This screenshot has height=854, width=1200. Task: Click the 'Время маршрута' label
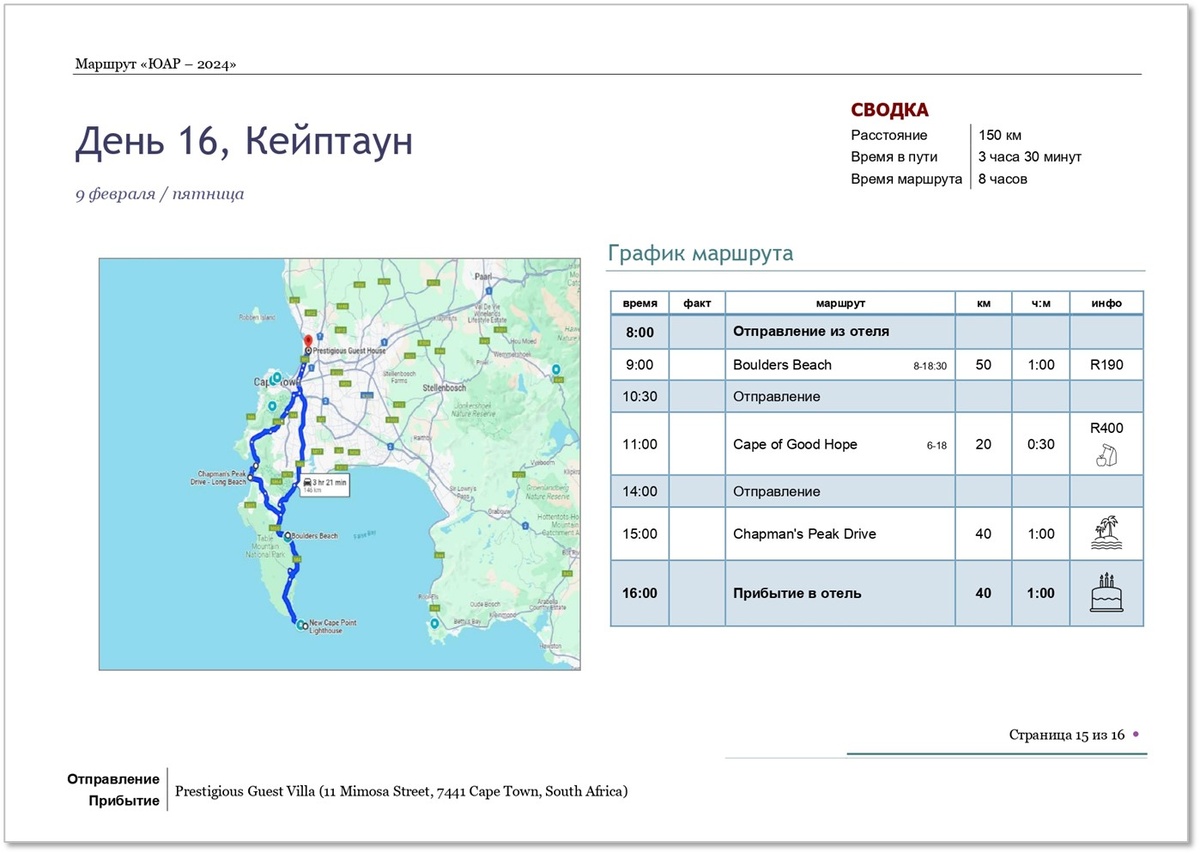(x=906, y=179)
